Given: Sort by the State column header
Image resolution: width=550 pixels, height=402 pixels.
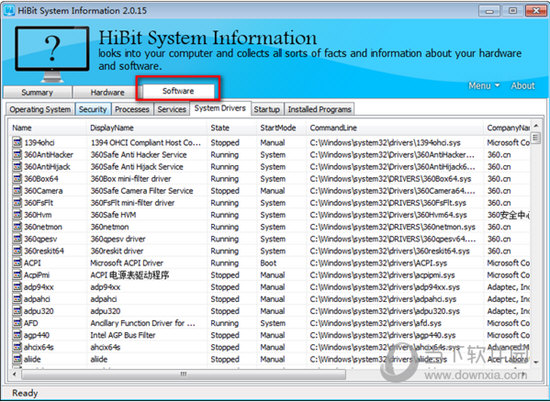Looking at the screenshot, I should click(232, 128).
